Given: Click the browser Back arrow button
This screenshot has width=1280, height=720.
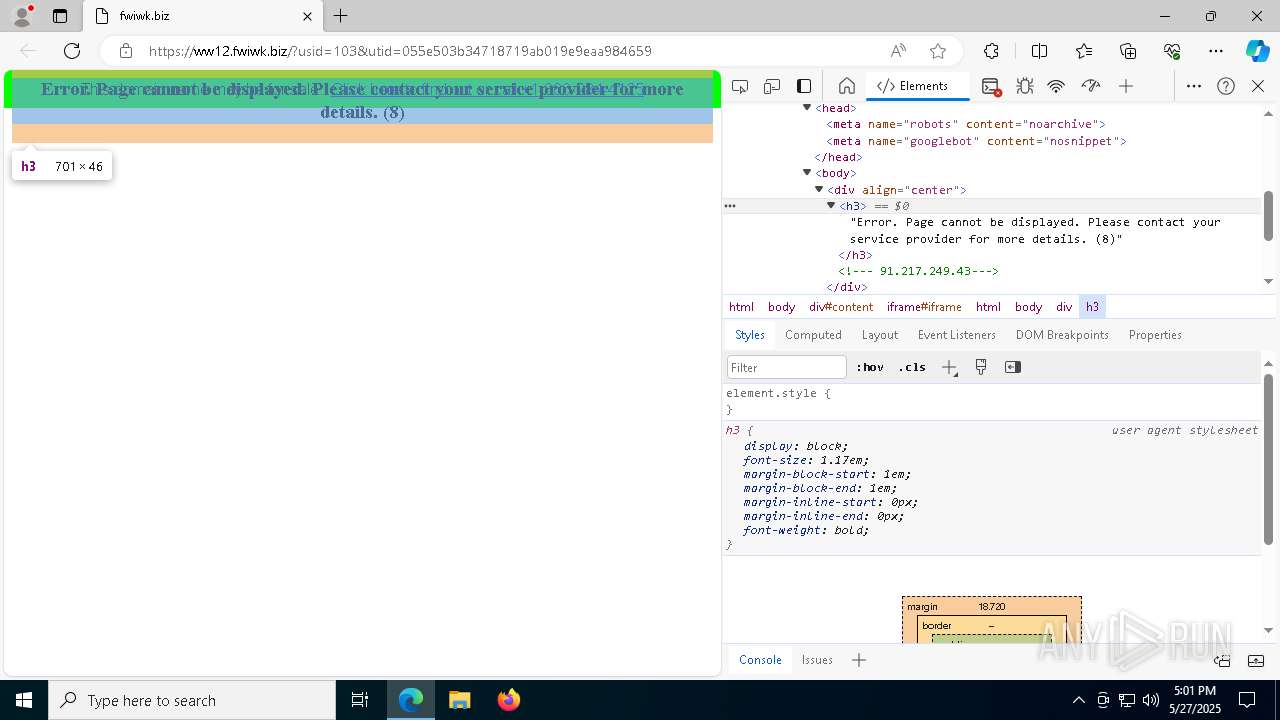Looking at the screenshot, I should (x=28, y=51).
